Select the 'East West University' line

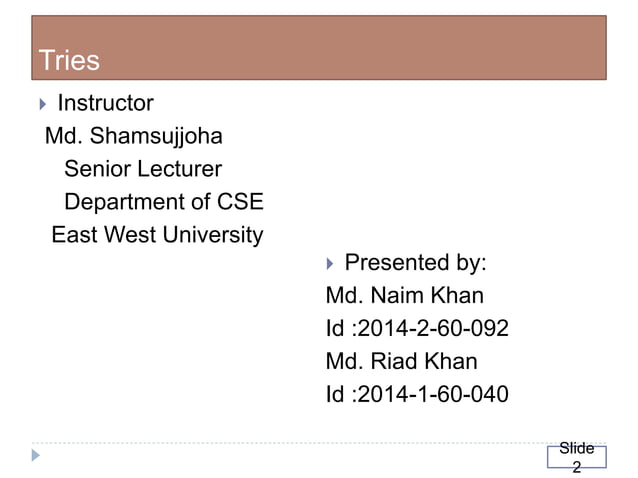point(157,235)
